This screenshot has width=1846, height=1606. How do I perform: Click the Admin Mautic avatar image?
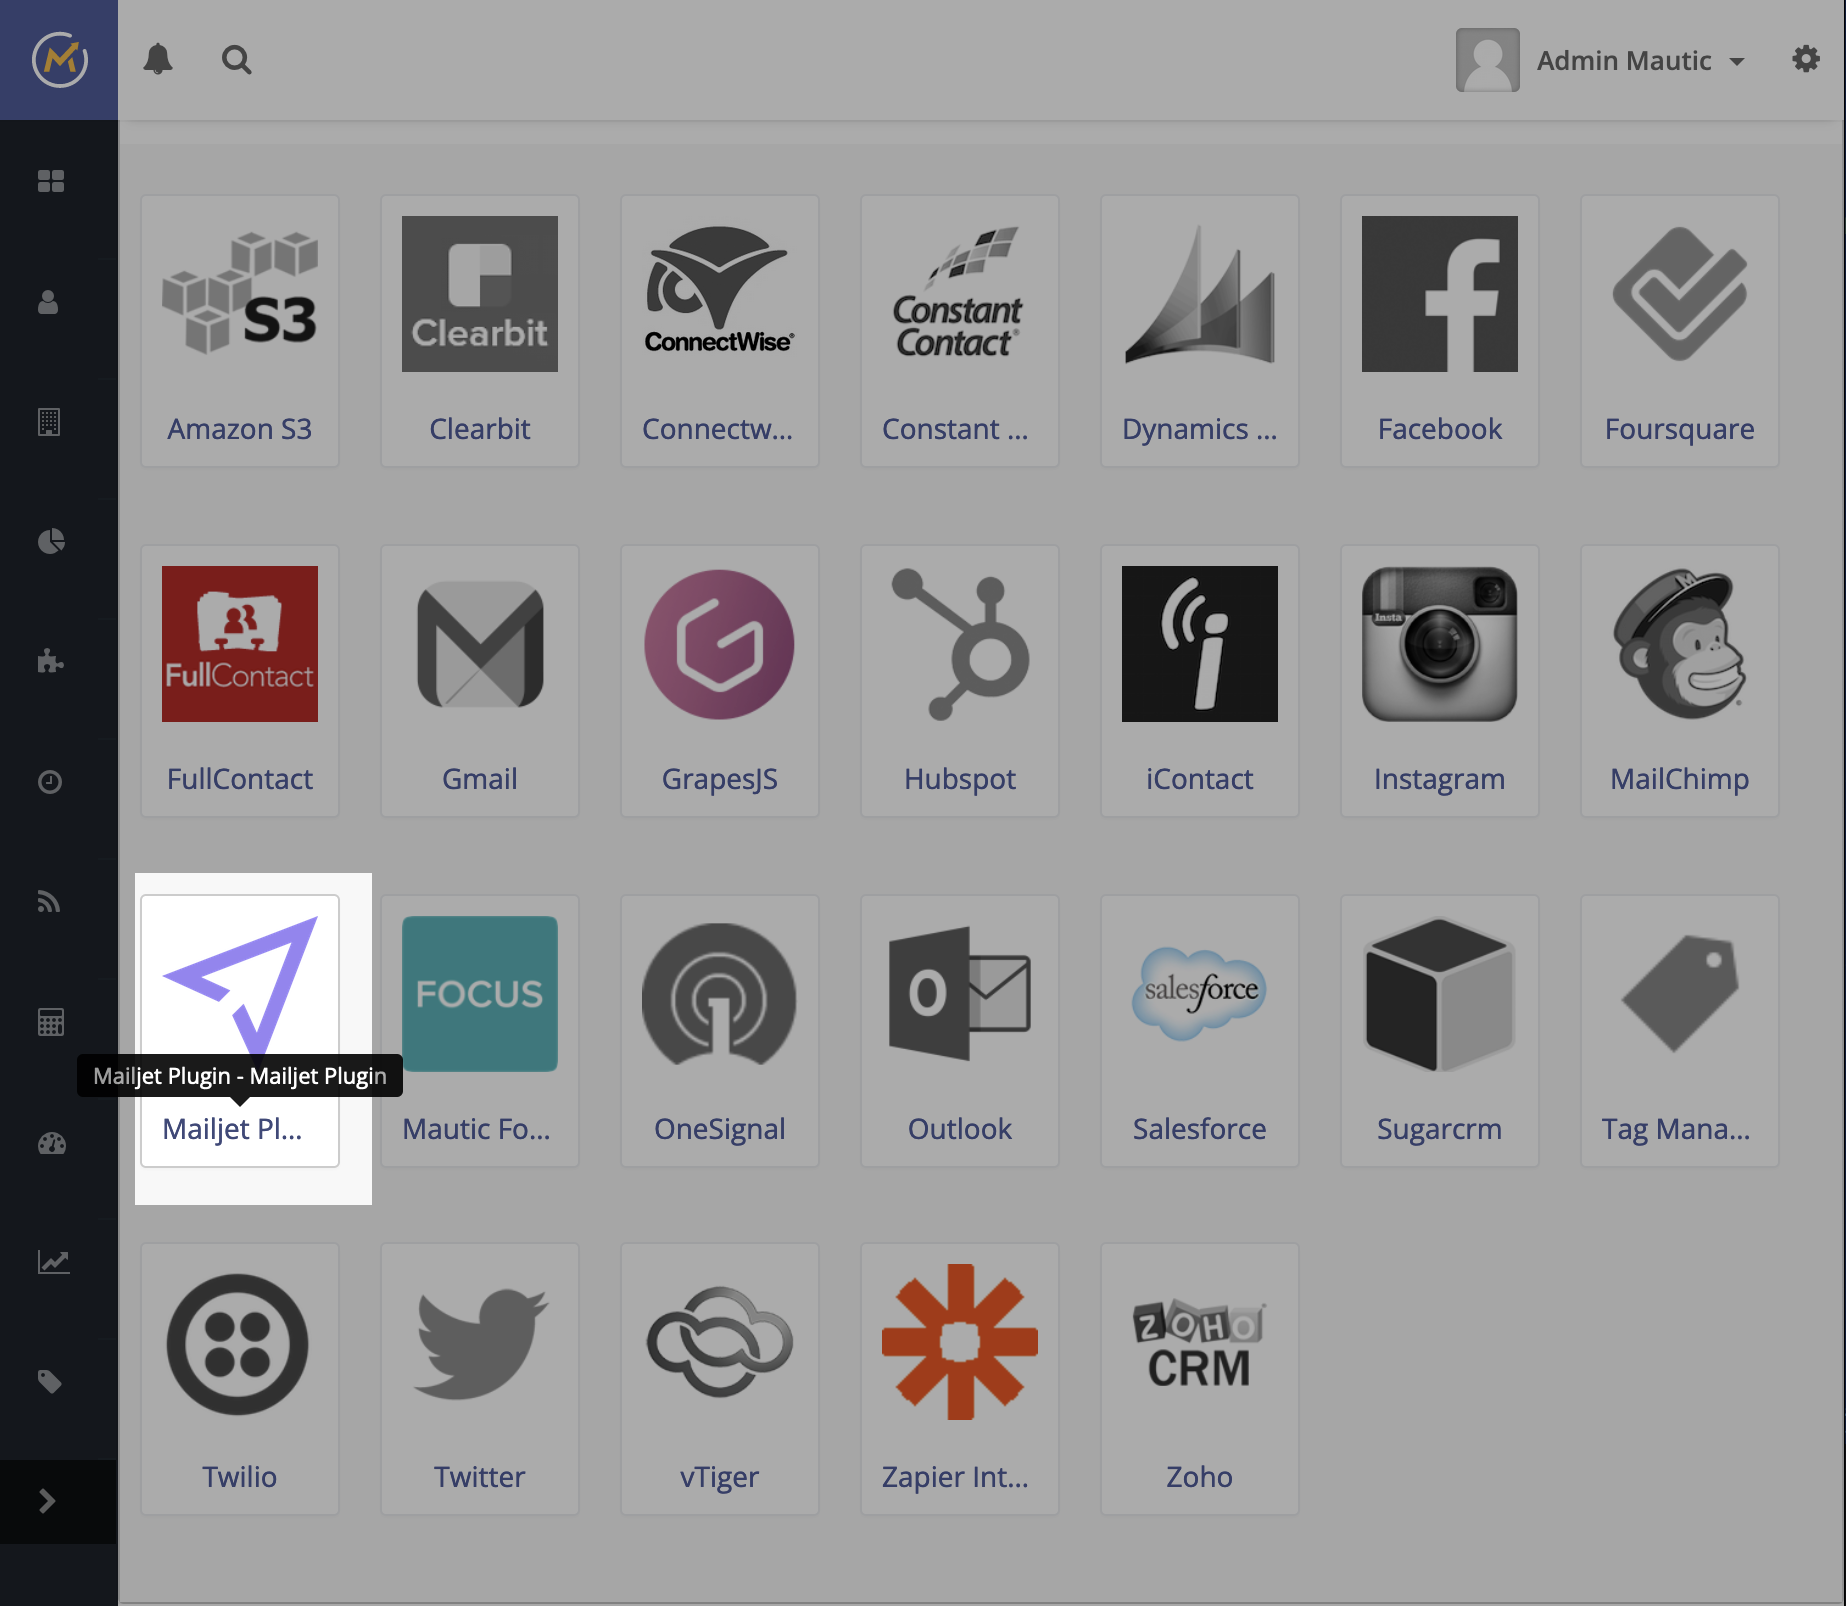[1488, 60]
